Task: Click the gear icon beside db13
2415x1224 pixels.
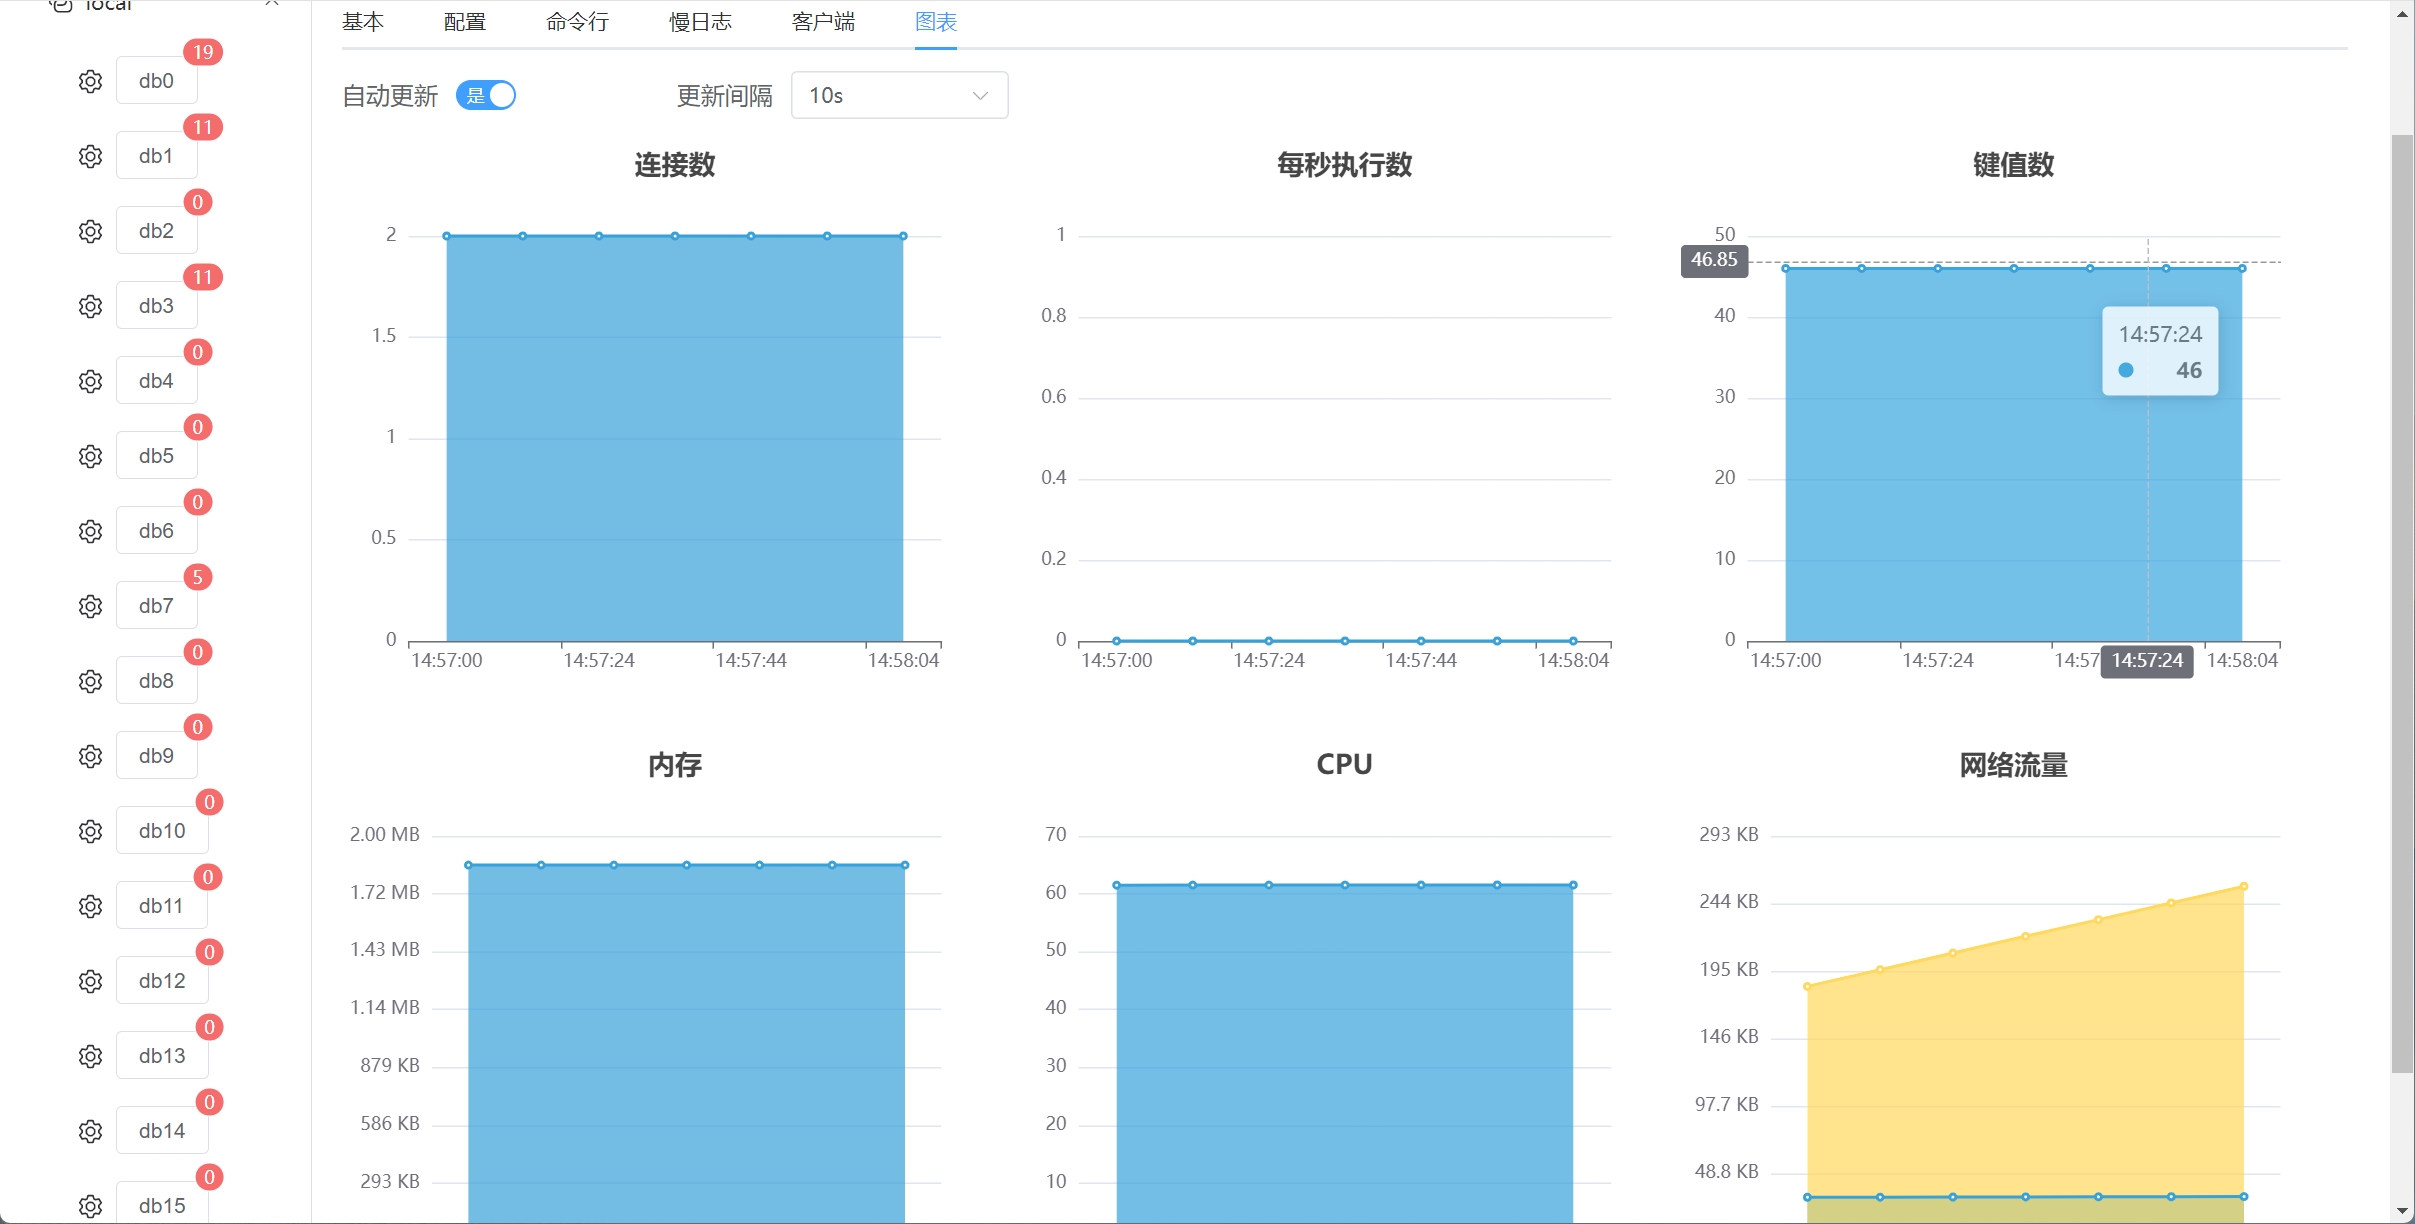Action: coord(90,1056)
